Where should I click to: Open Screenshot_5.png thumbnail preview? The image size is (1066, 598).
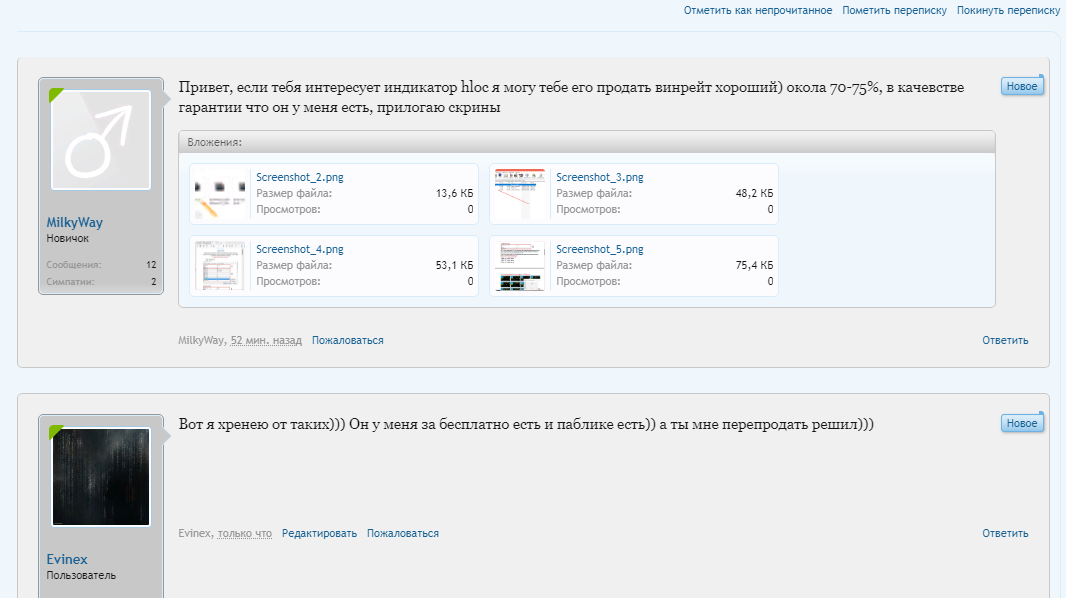[519, 266]
